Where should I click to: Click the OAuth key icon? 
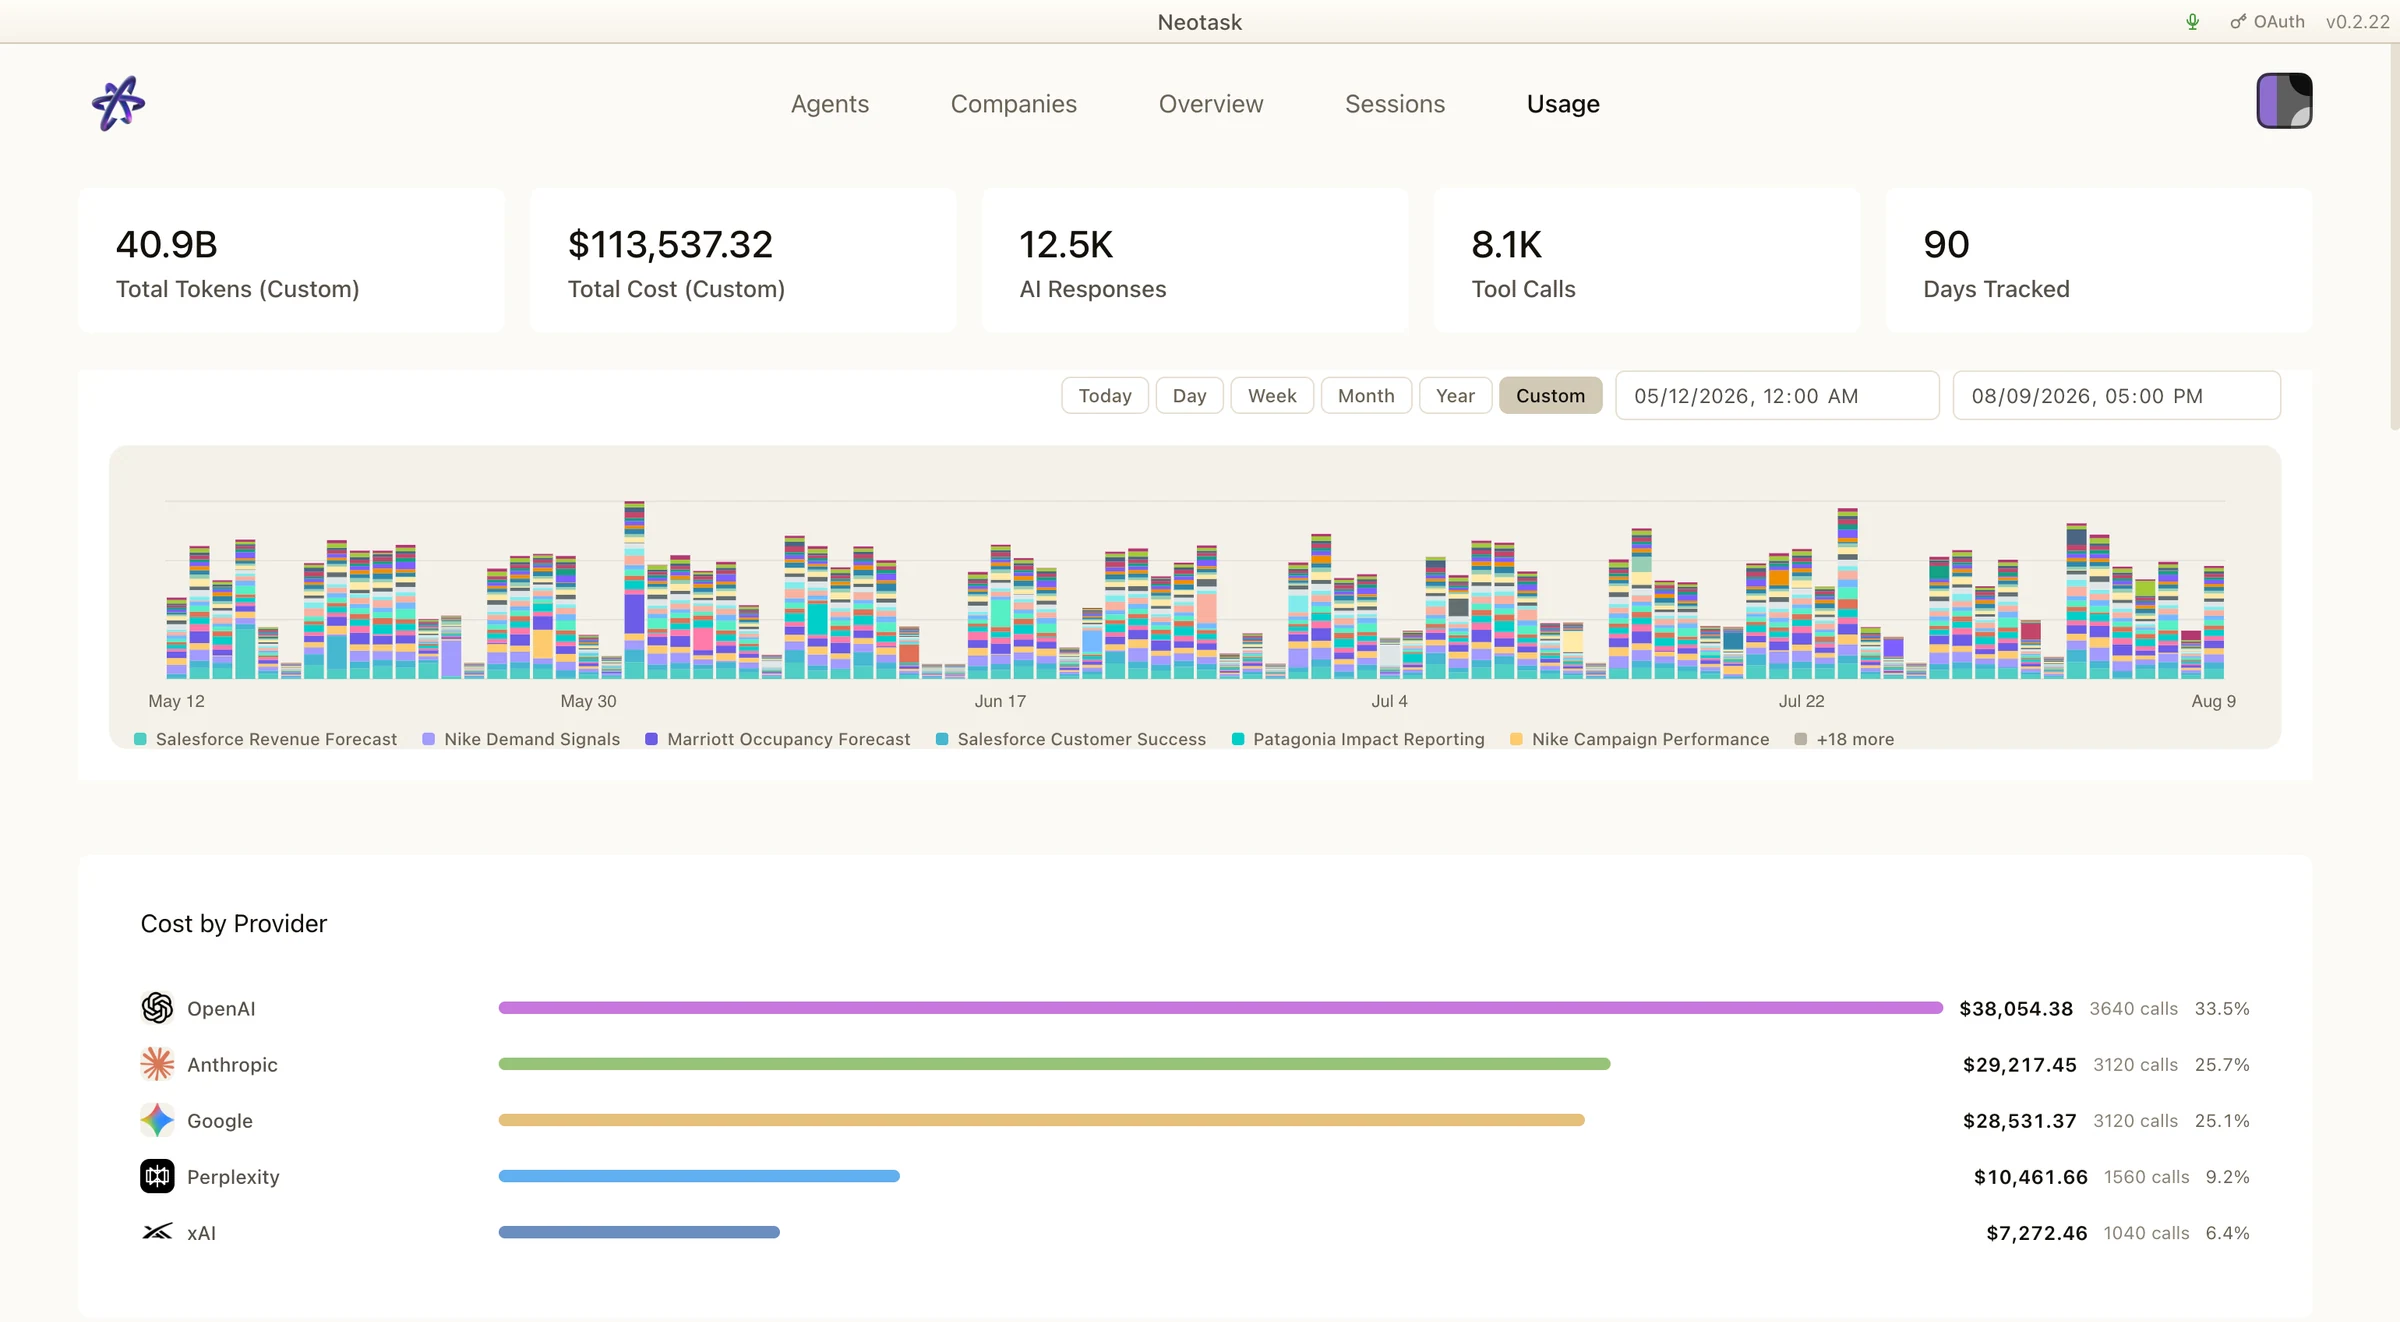[x=2238, y=22]
